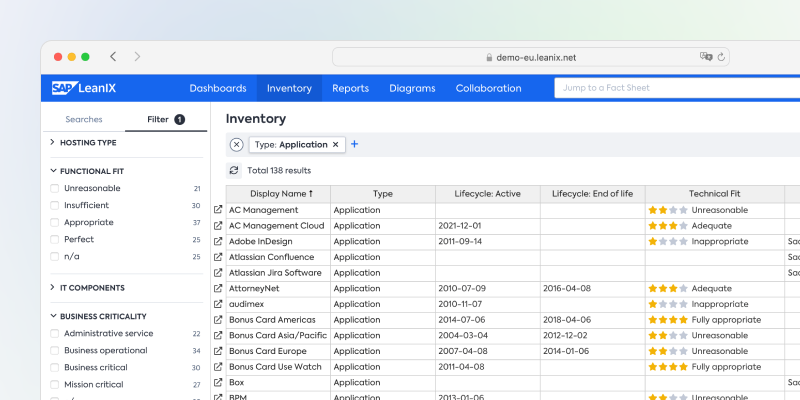
Task: Open the audimex fact sheet name
Action: coord(246,304)
